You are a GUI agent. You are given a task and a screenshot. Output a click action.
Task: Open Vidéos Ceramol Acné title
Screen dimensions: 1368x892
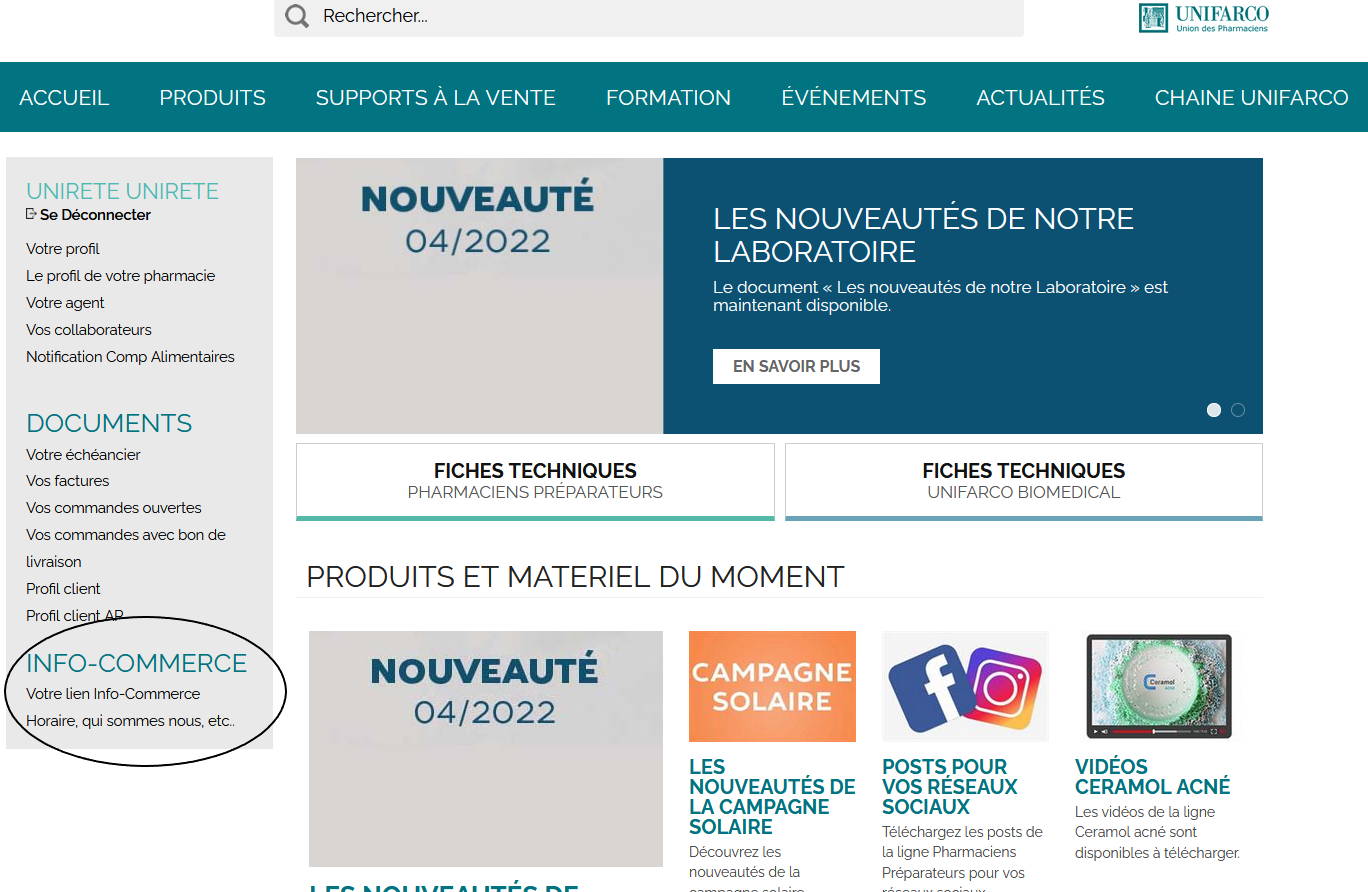click(1152, 777)
